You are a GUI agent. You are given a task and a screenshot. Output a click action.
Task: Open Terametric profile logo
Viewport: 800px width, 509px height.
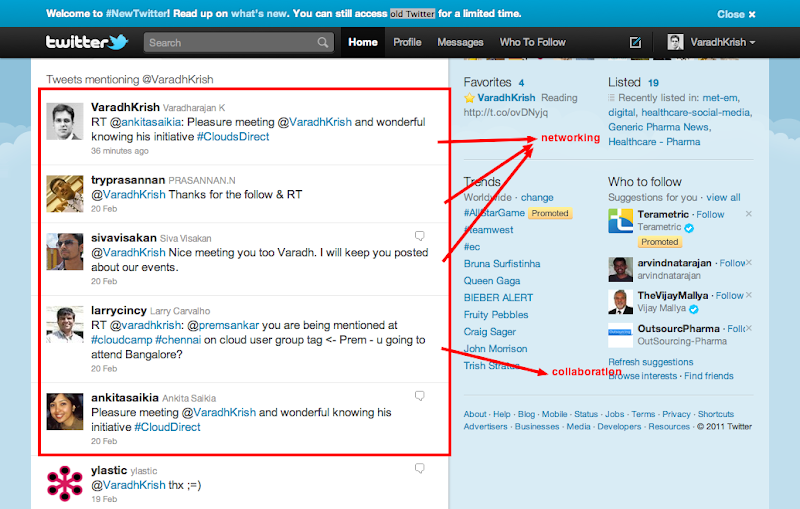pos(620,221)
